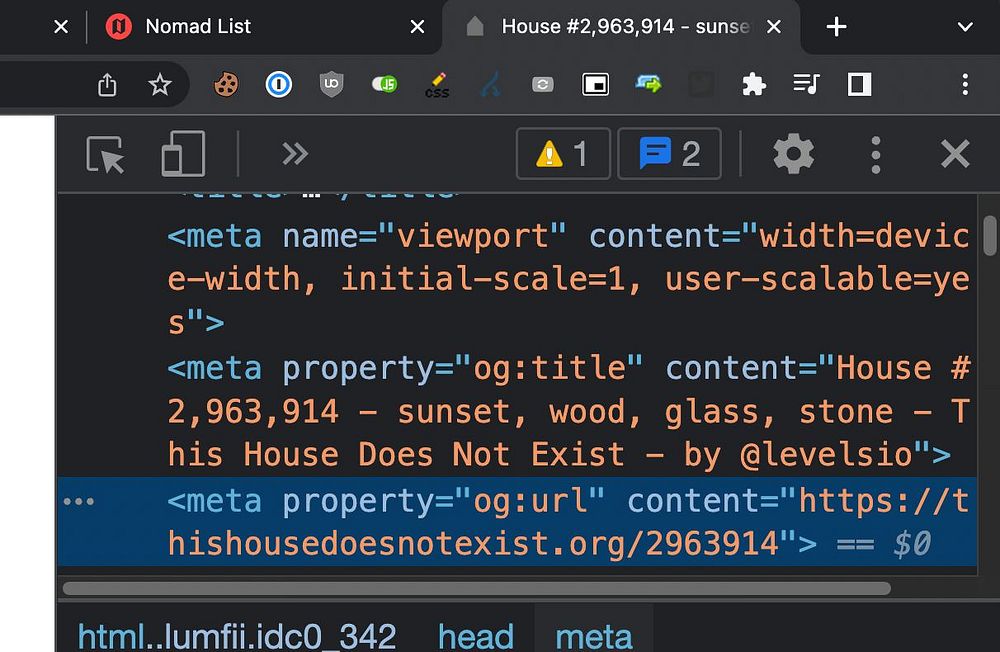Close the leftmost partially visible tab
Viewport: 1000px width, 652px height.
(x=61, y=27)
